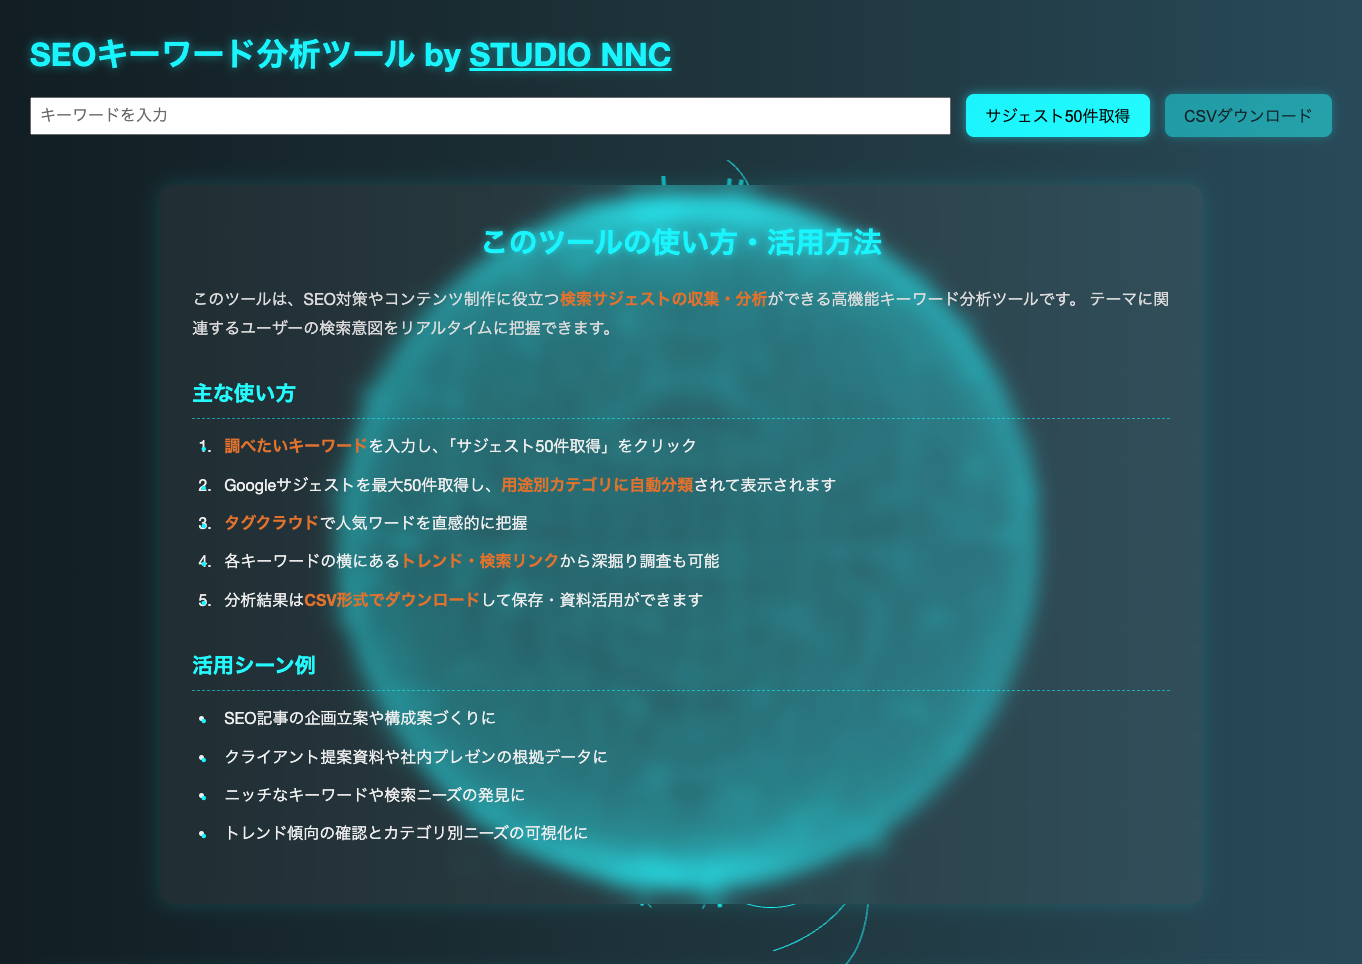Click the 主な使い方 section heading
Image resolution: width=1362 pixels, height=964 pixels.
point(243,392)
